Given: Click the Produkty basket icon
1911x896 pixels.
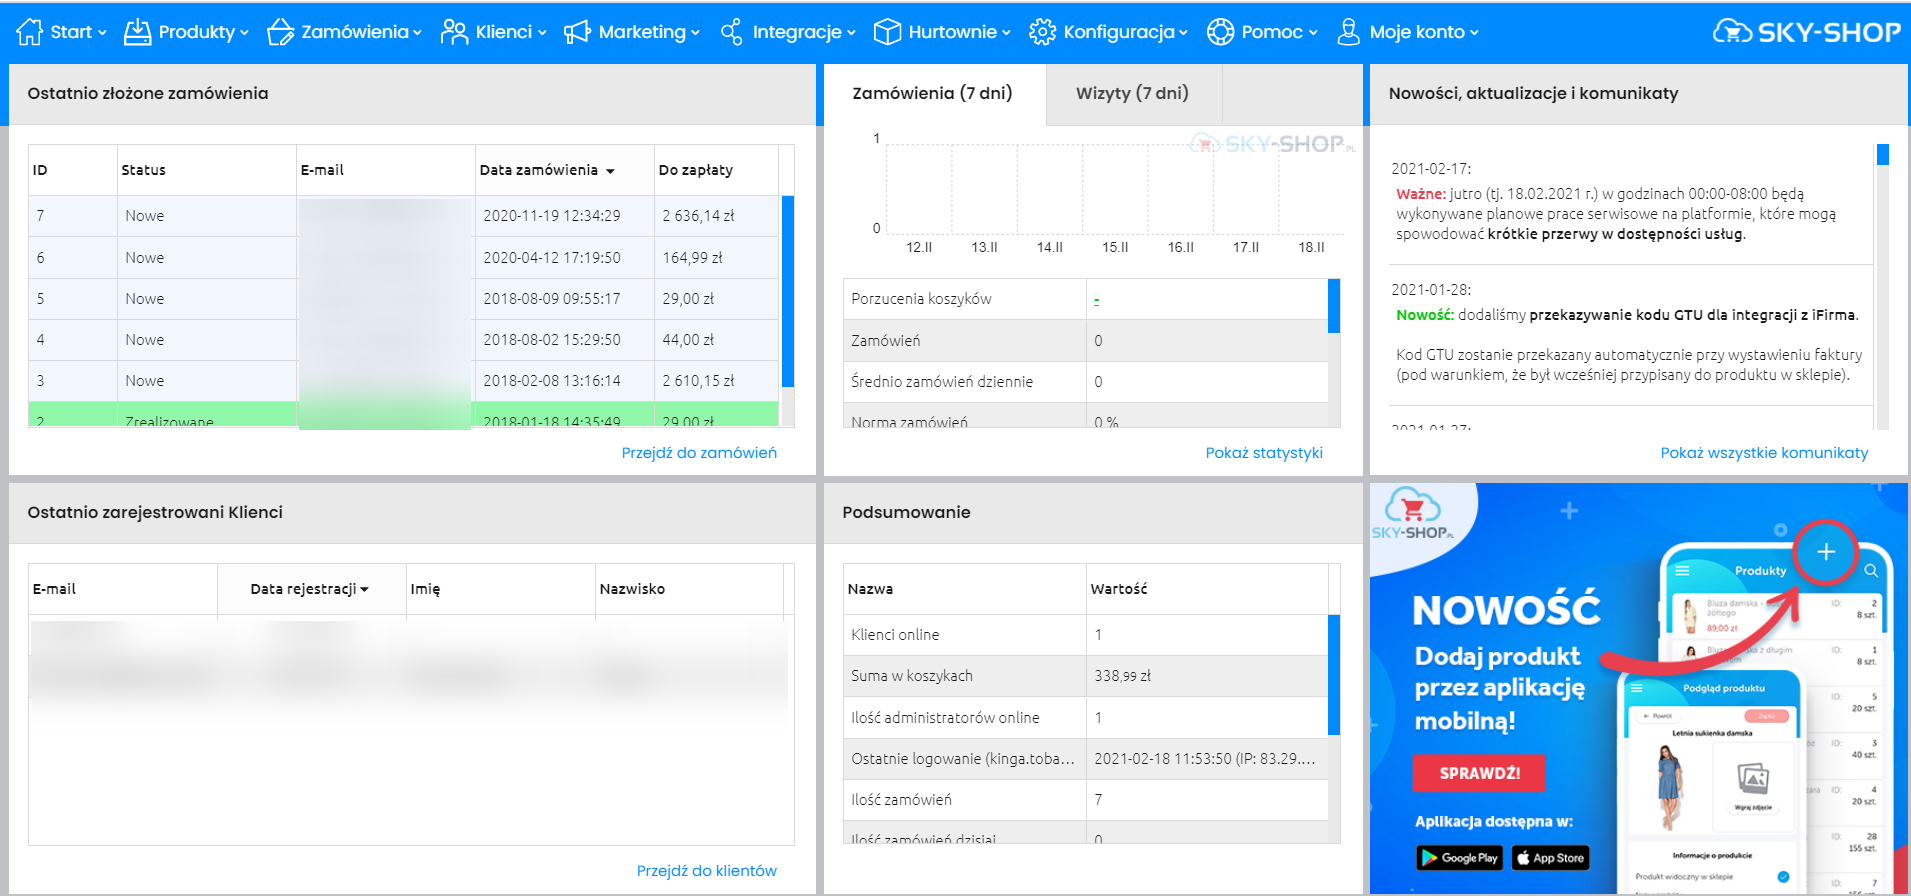Looking at the screenshot, I should pos(137,32).
